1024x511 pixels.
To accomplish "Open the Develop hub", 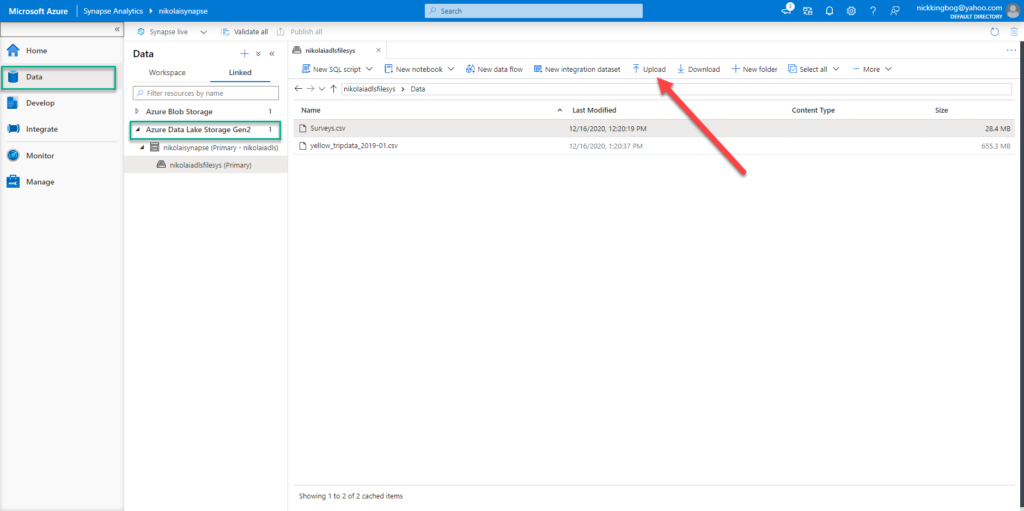I will click(40, 103).
